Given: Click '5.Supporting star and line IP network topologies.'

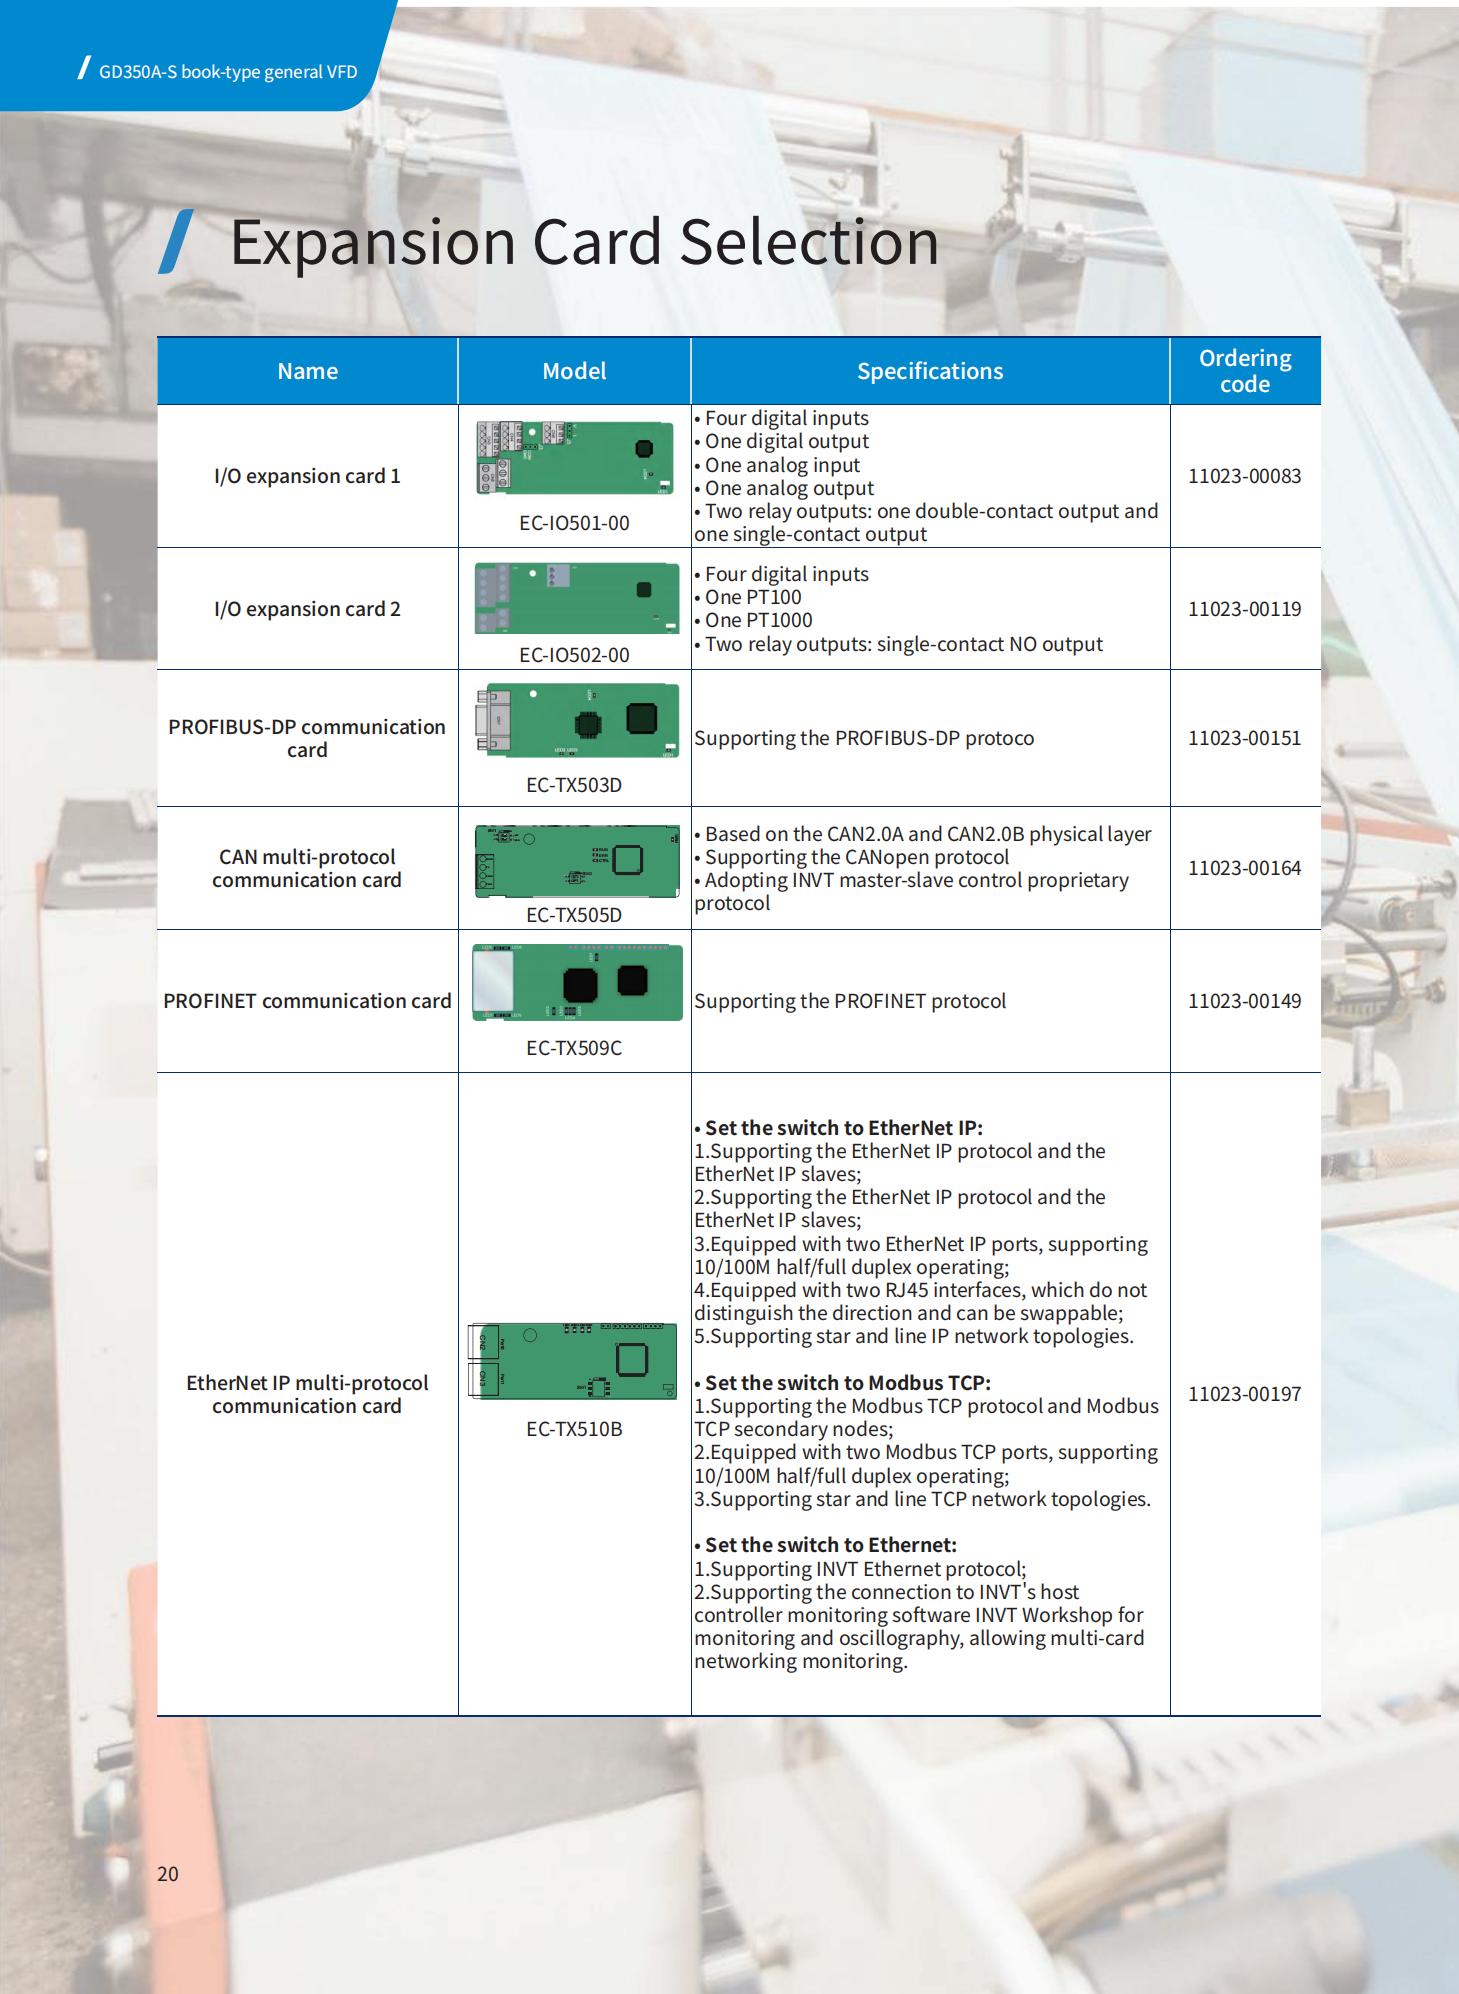Looking at the screenshot, I should [x=914, y=1336].
